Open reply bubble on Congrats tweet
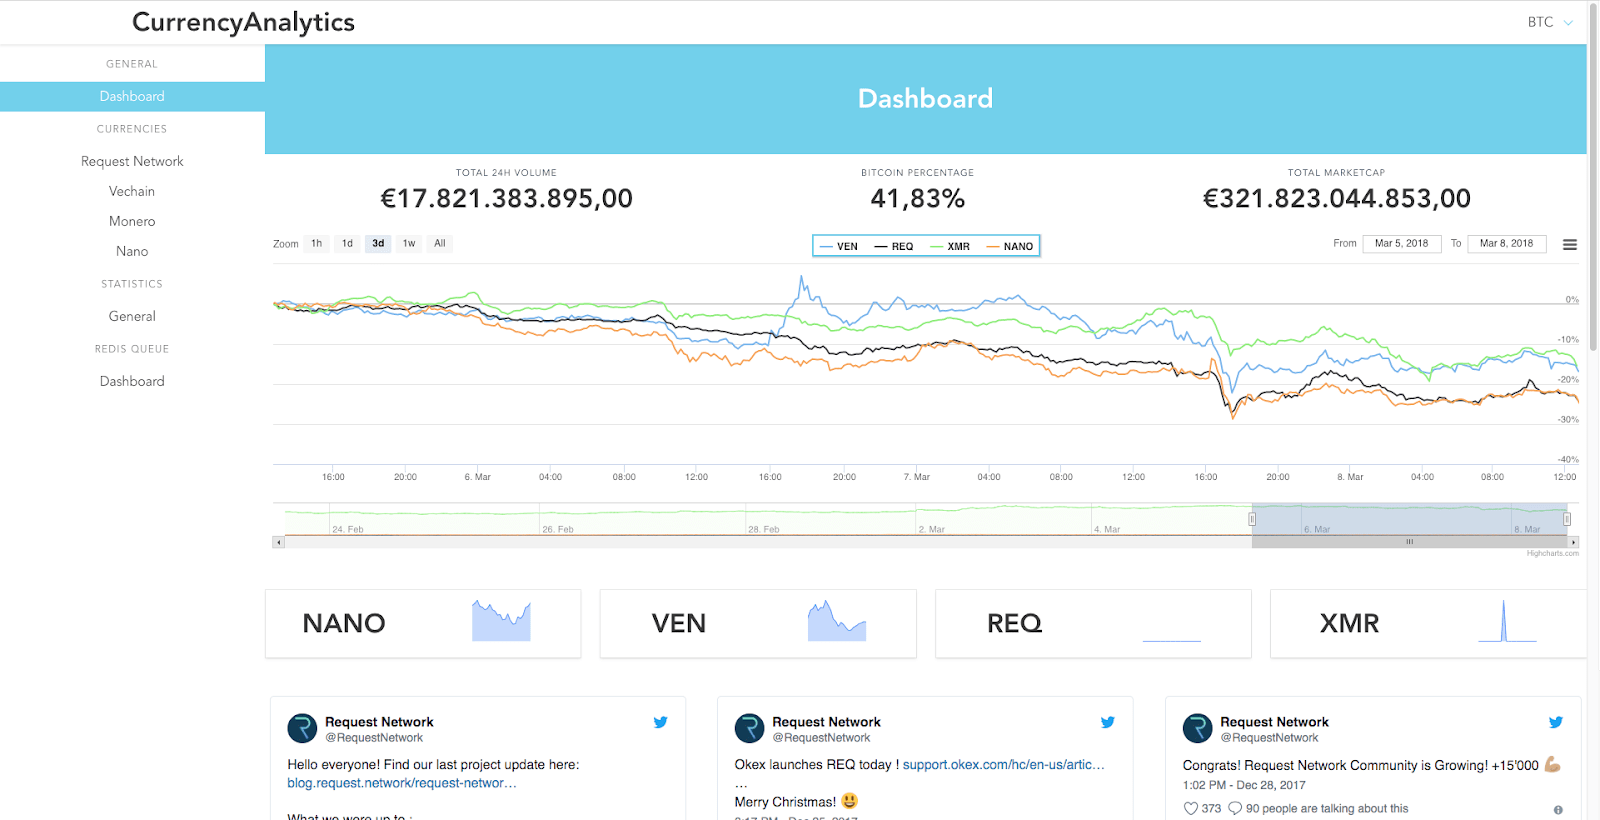This screenshot has height=820, width=1600. tap(1235, 808)
